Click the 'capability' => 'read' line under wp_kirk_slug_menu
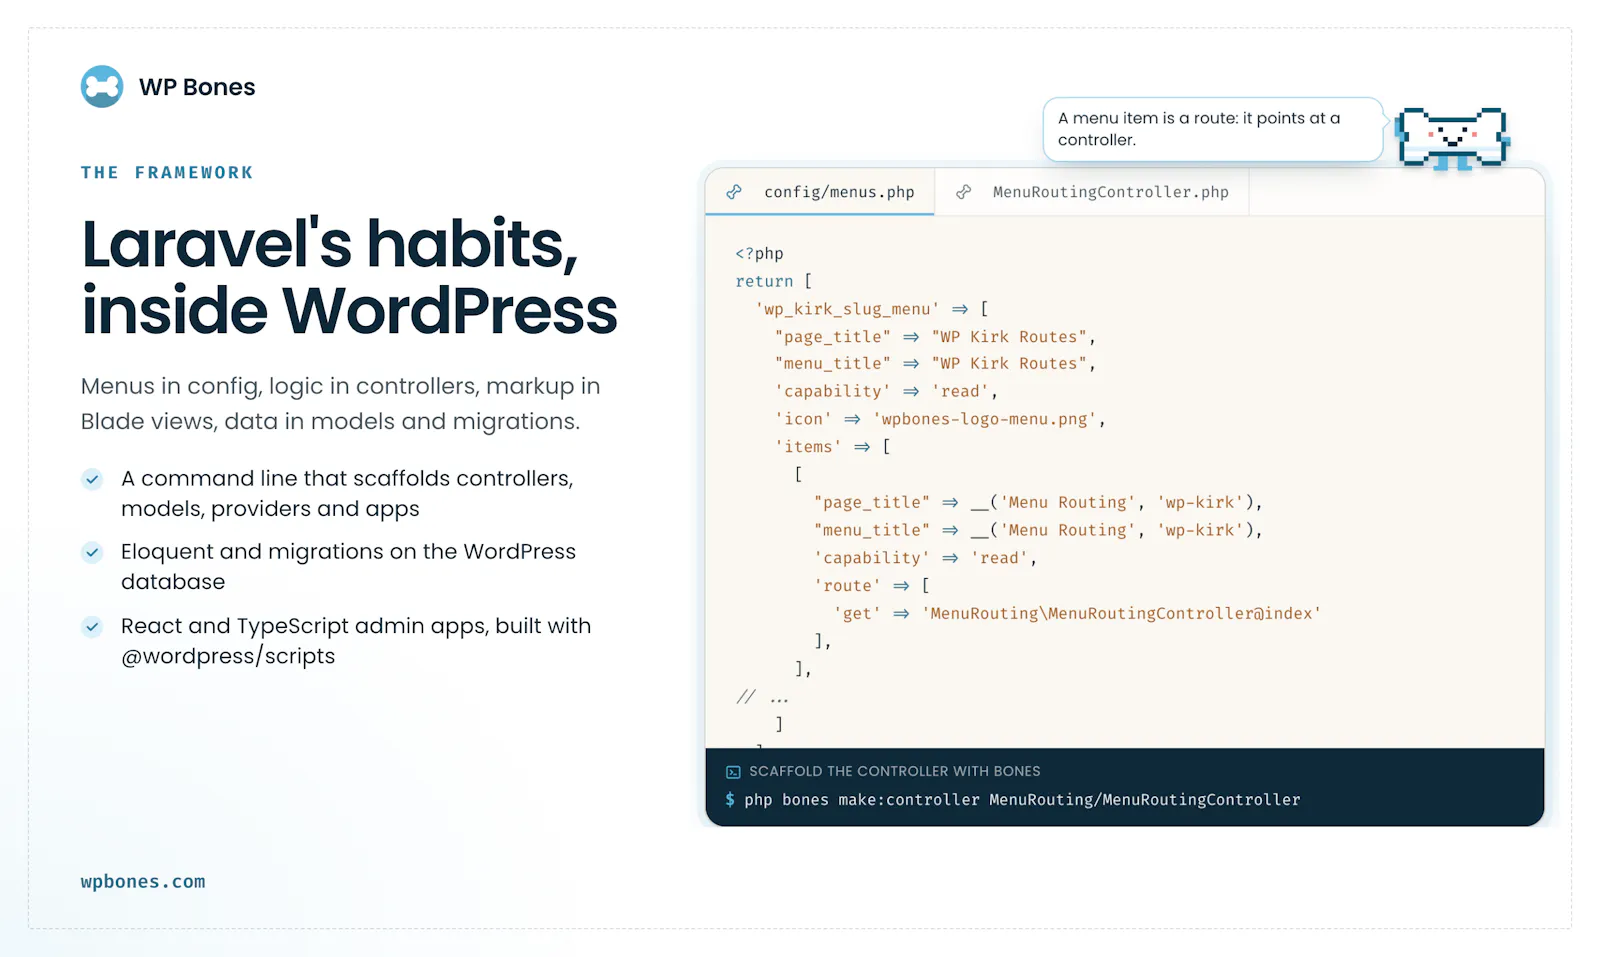 (886, 392)
